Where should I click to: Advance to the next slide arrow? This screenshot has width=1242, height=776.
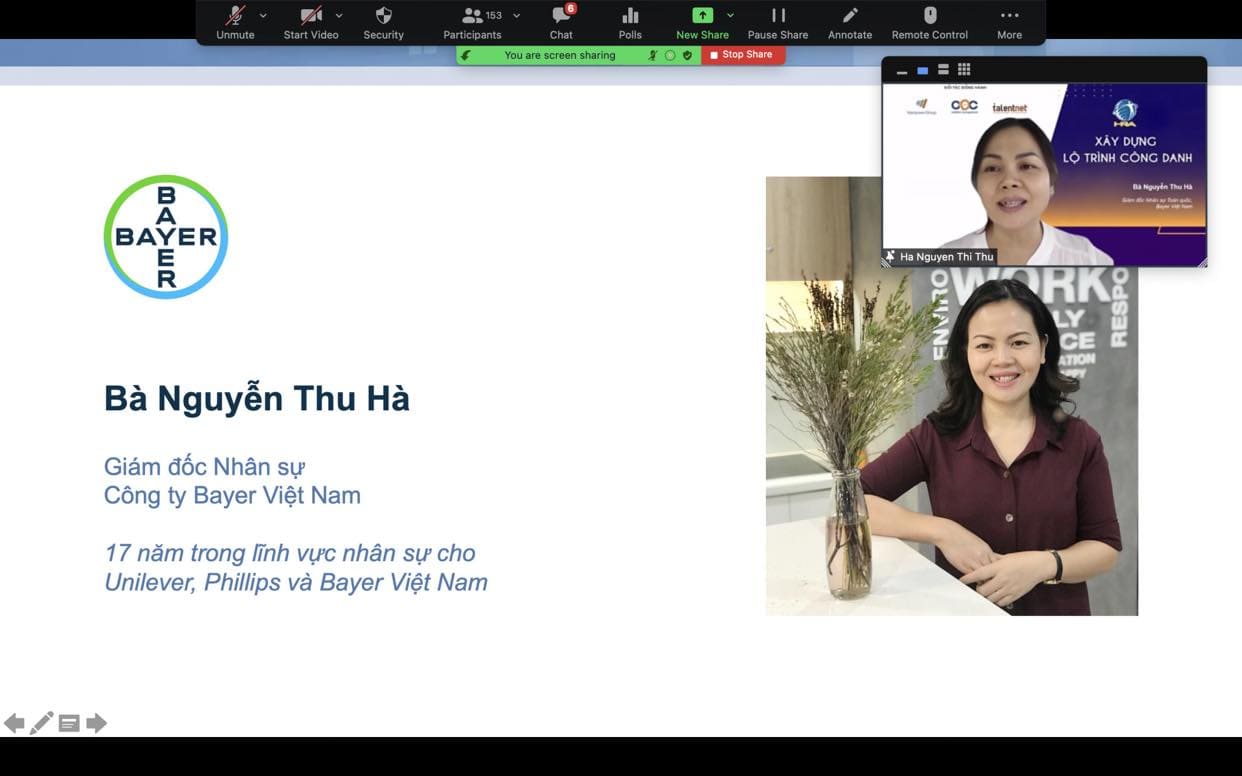pos(96,723)
